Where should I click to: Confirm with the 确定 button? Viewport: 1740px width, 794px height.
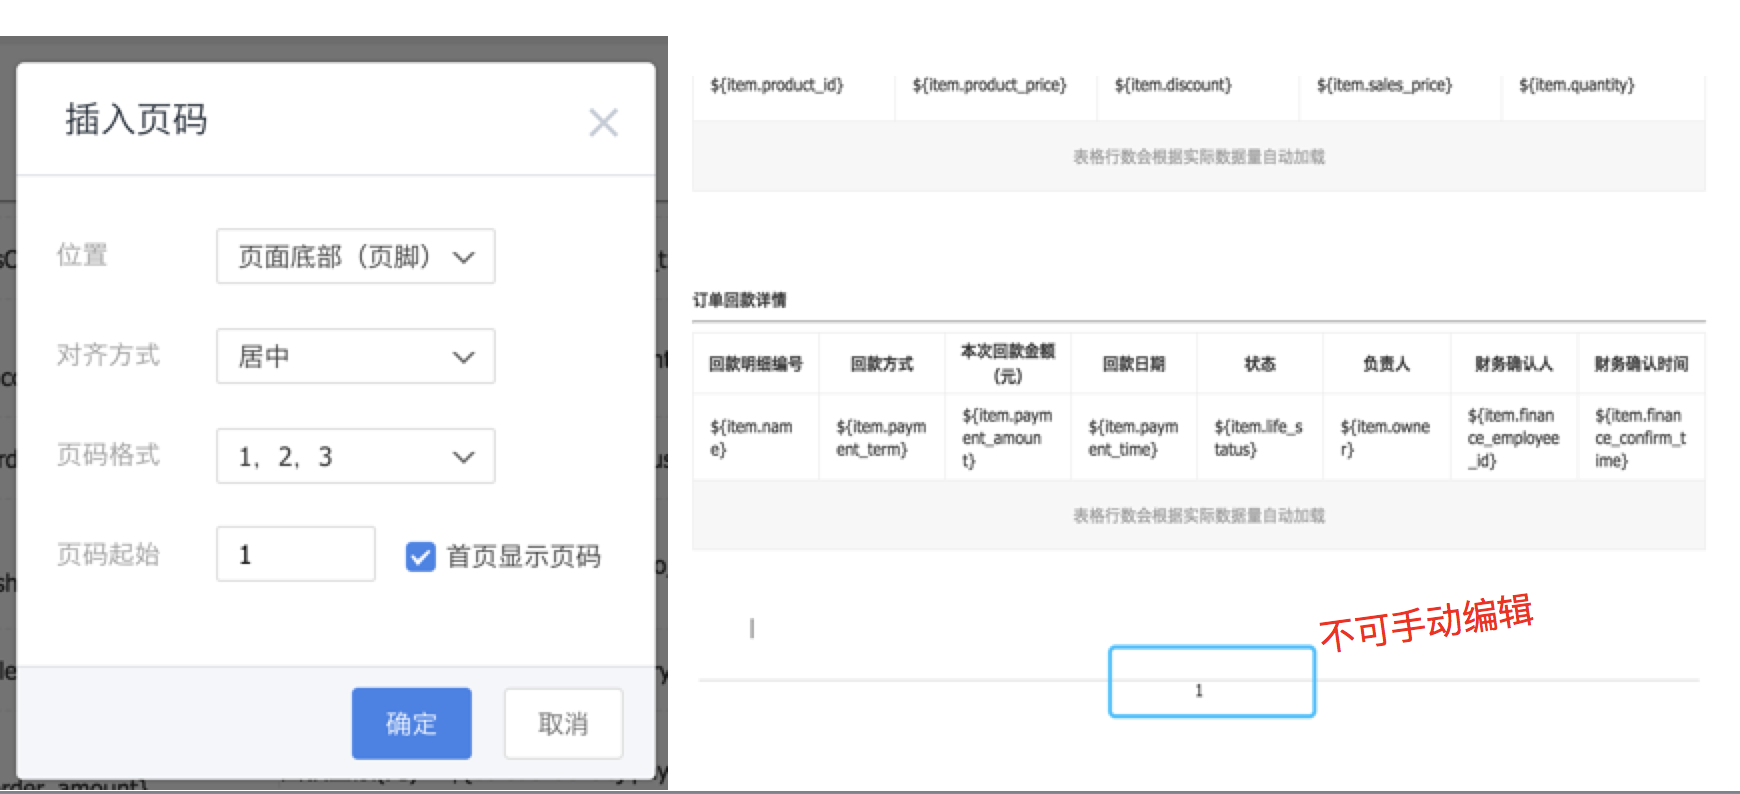(412, 723)
